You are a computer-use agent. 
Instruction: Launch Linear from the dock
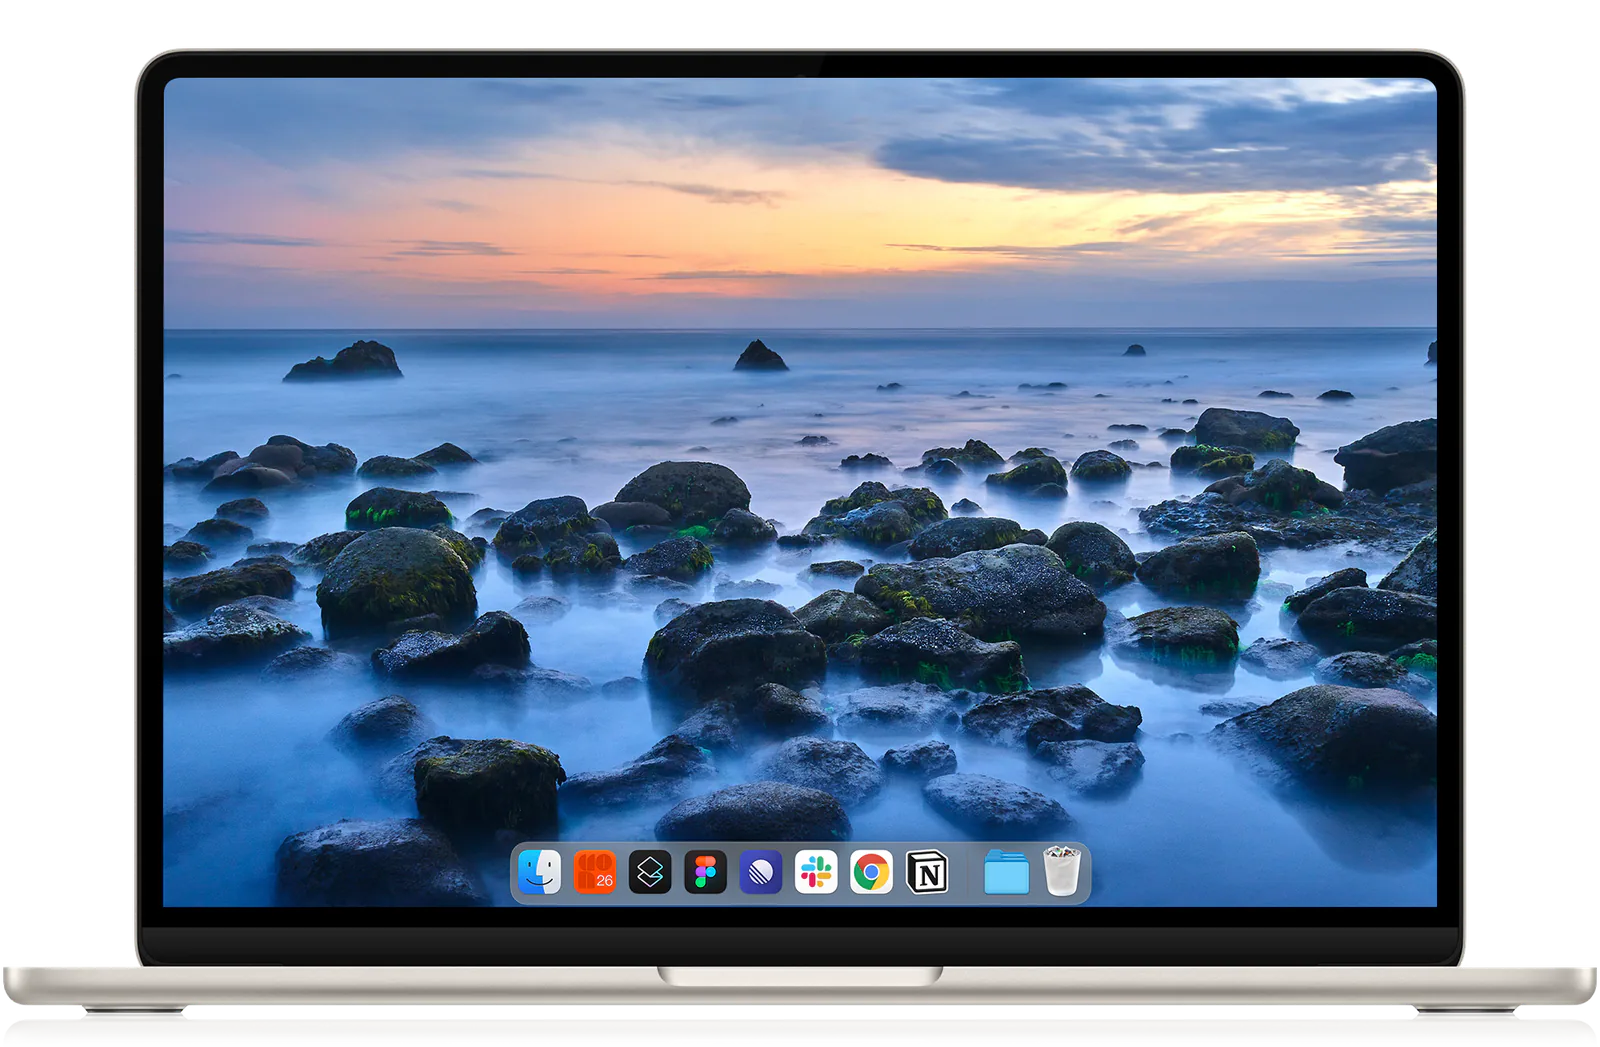761,872
